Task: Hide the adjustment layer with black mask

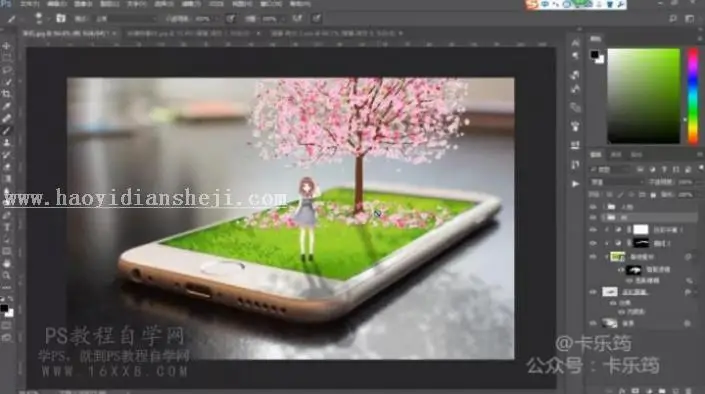Action: pos(593,243)
